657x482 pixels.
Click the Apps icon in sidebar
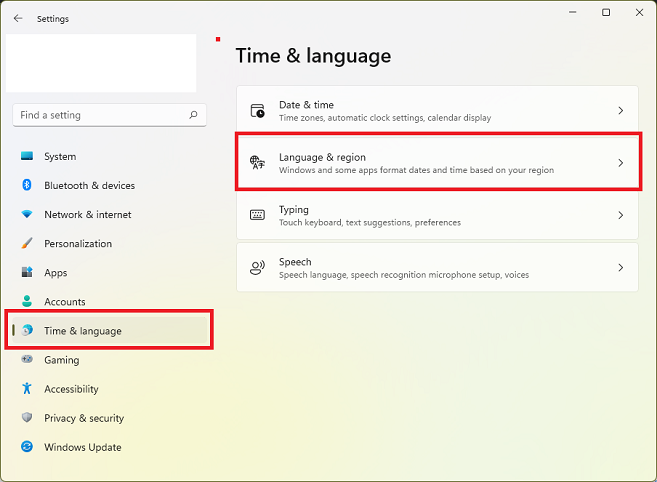(27, 272)
